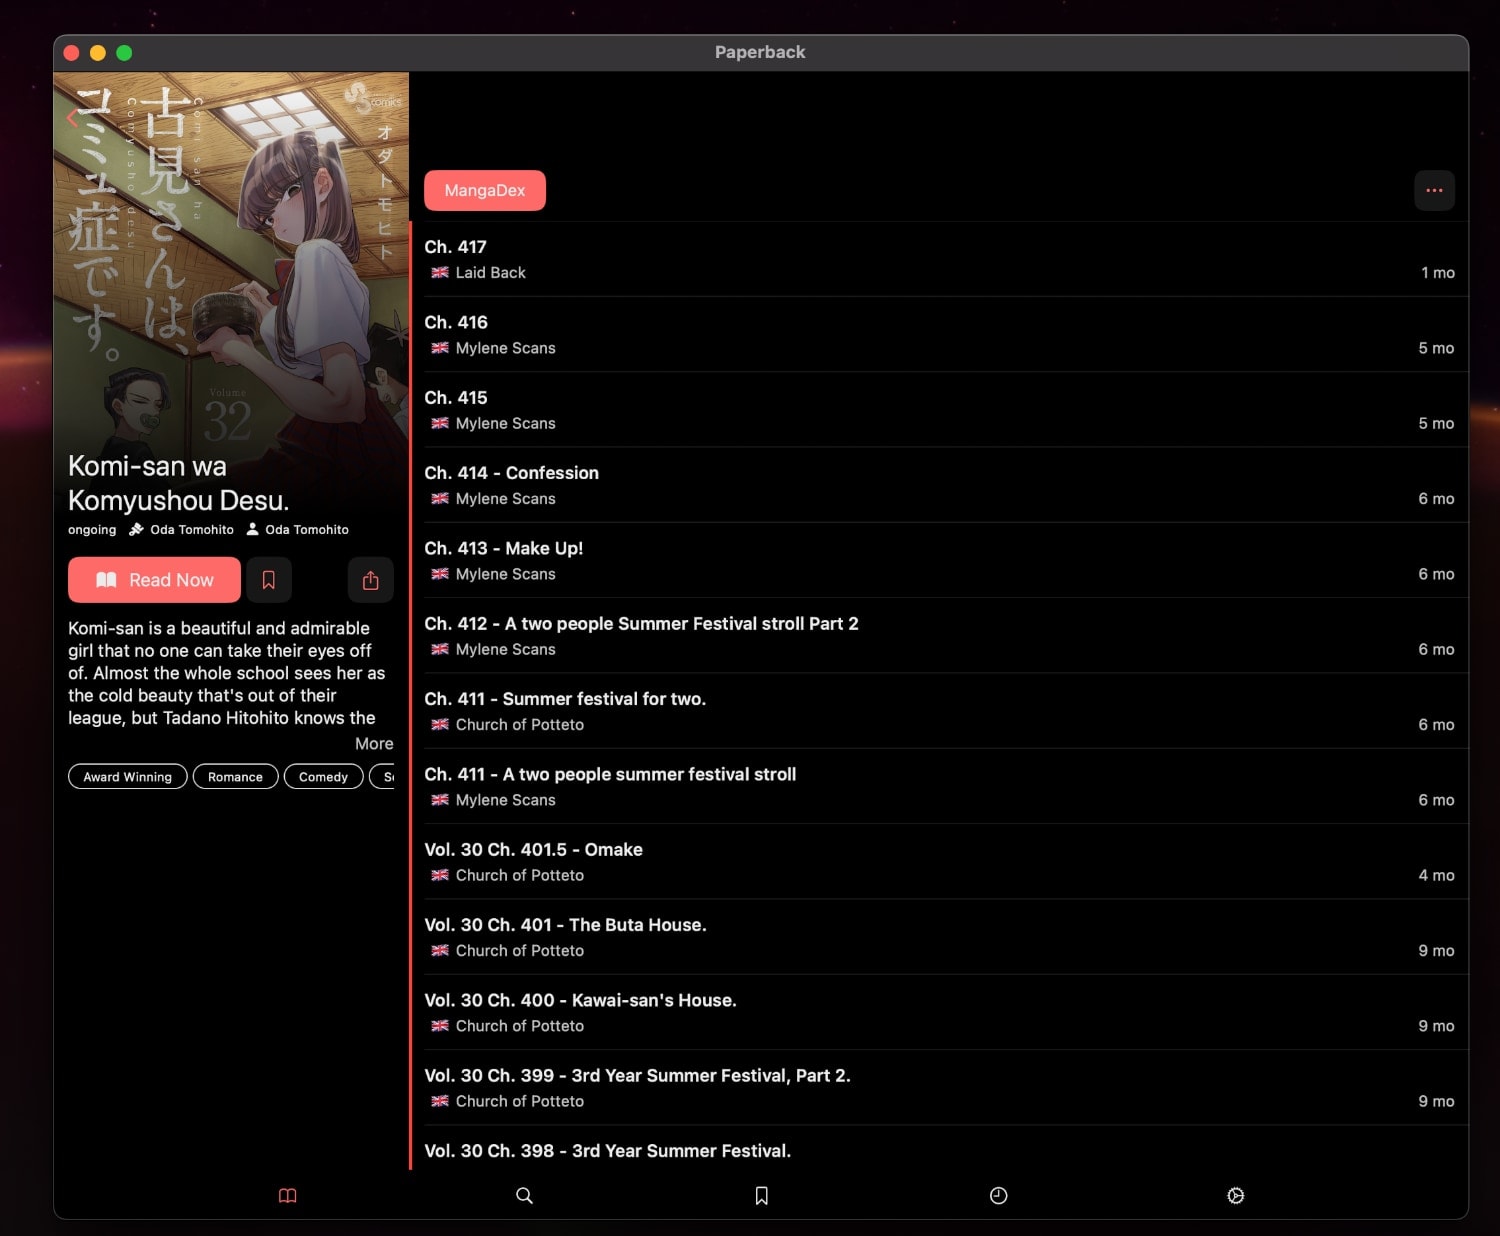This screenshot has width=1500, height=1236.
Task: Select the MangaDex source tab
Action: pyautogui.click(x=485, y=190)
